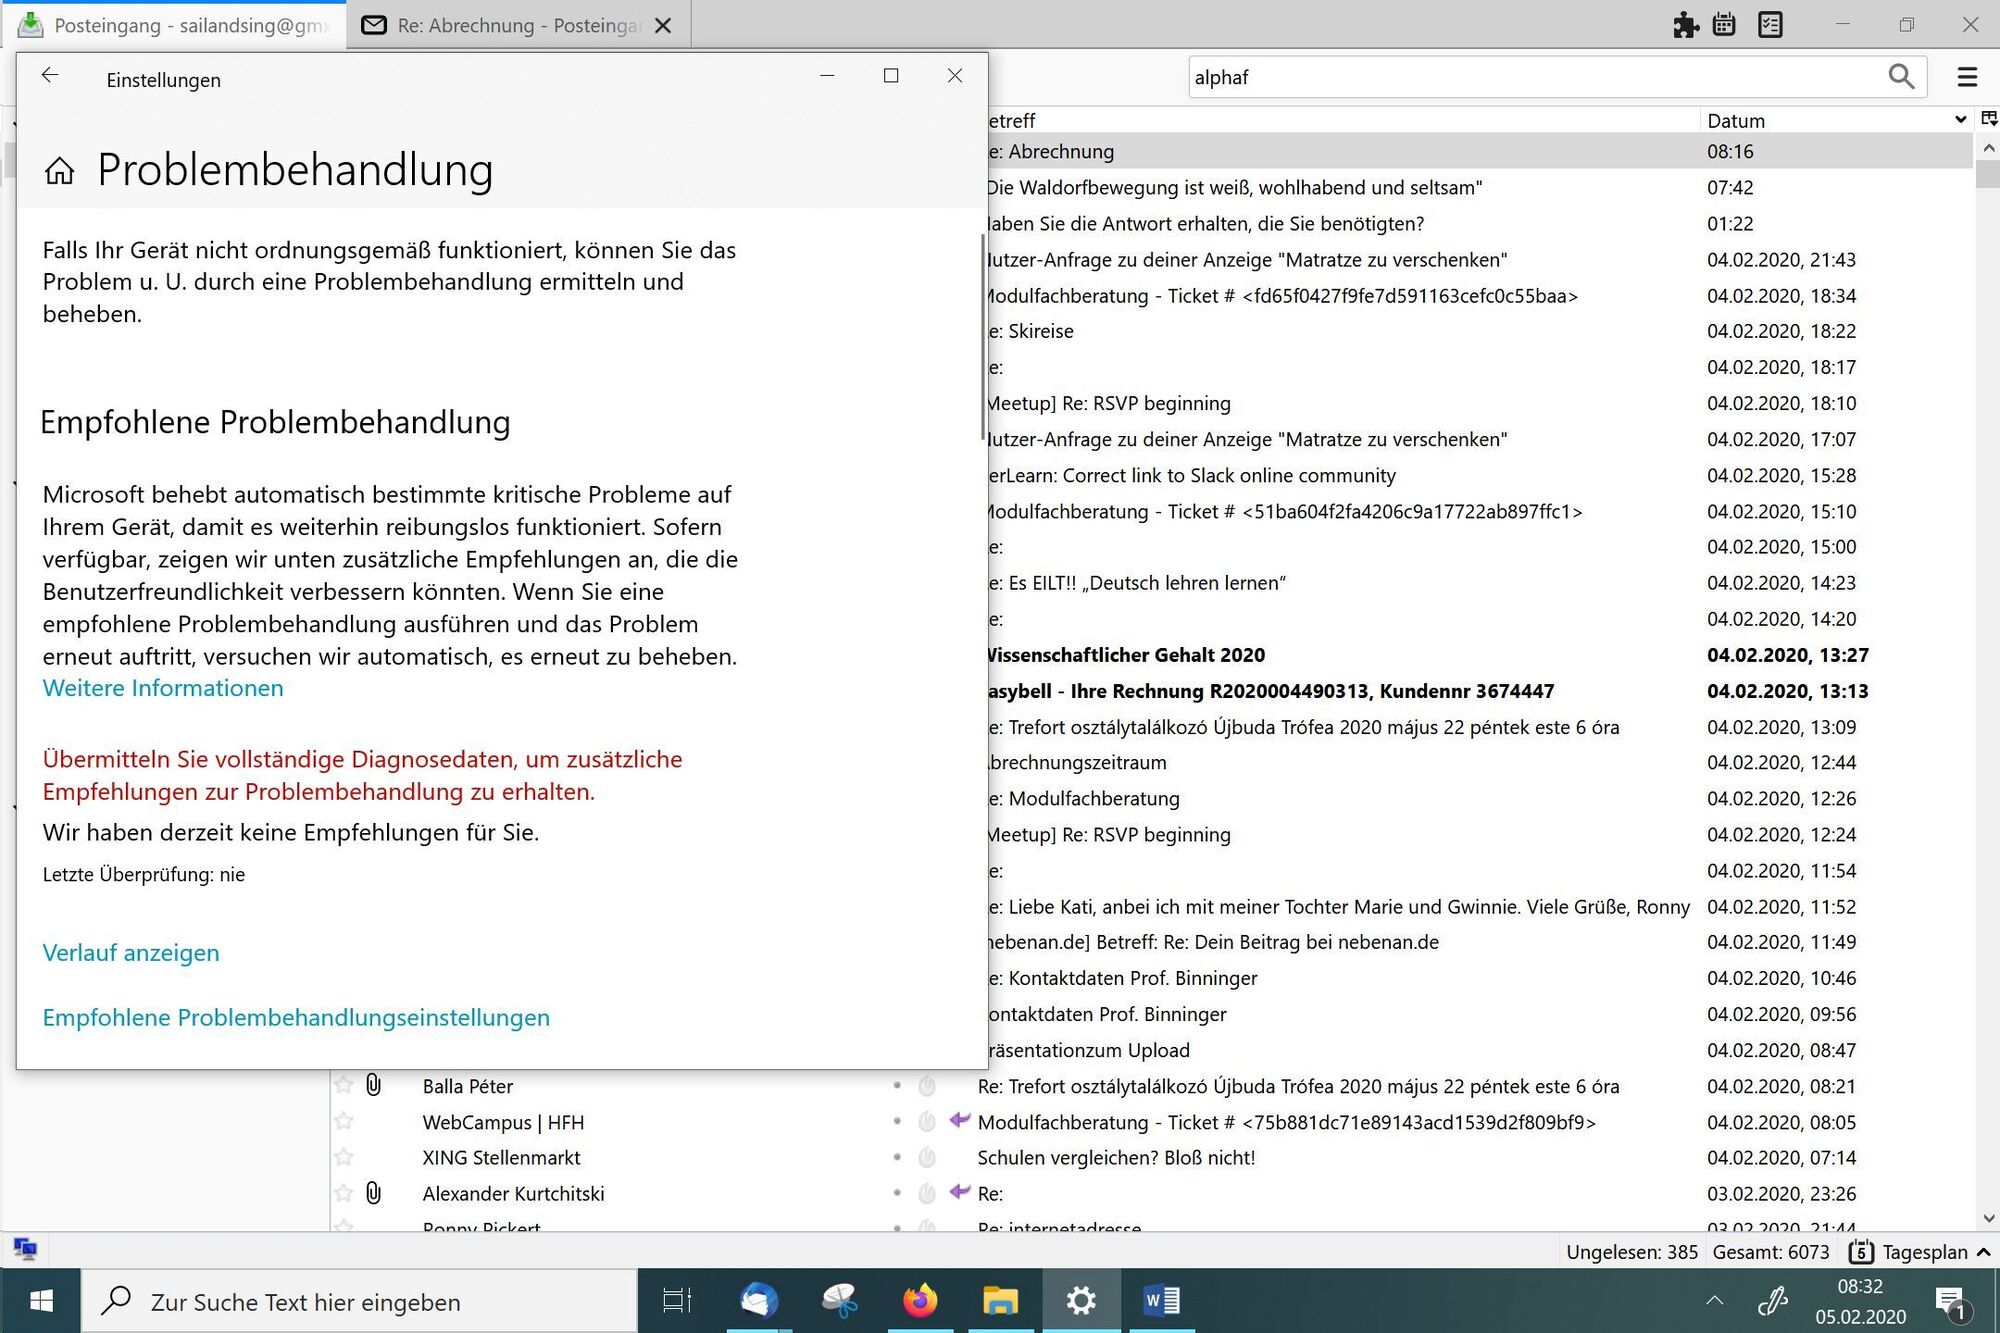
Task: Click replied arrow icon on Alexander Kurtchitski row
Action: pyautogui.click(x=960, y=1192)
